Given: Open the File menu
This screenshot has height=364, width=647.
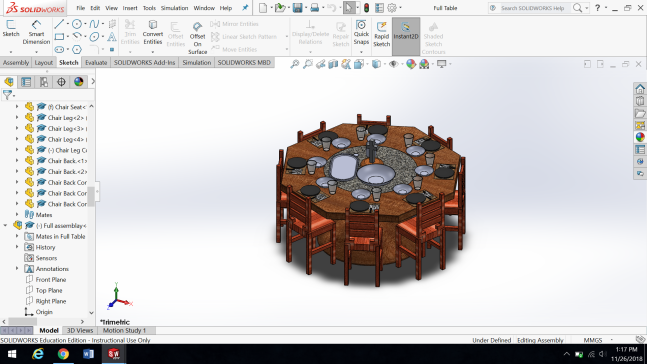Looking at the screenshot, I should pyautogui.click(x=80, y=8).
